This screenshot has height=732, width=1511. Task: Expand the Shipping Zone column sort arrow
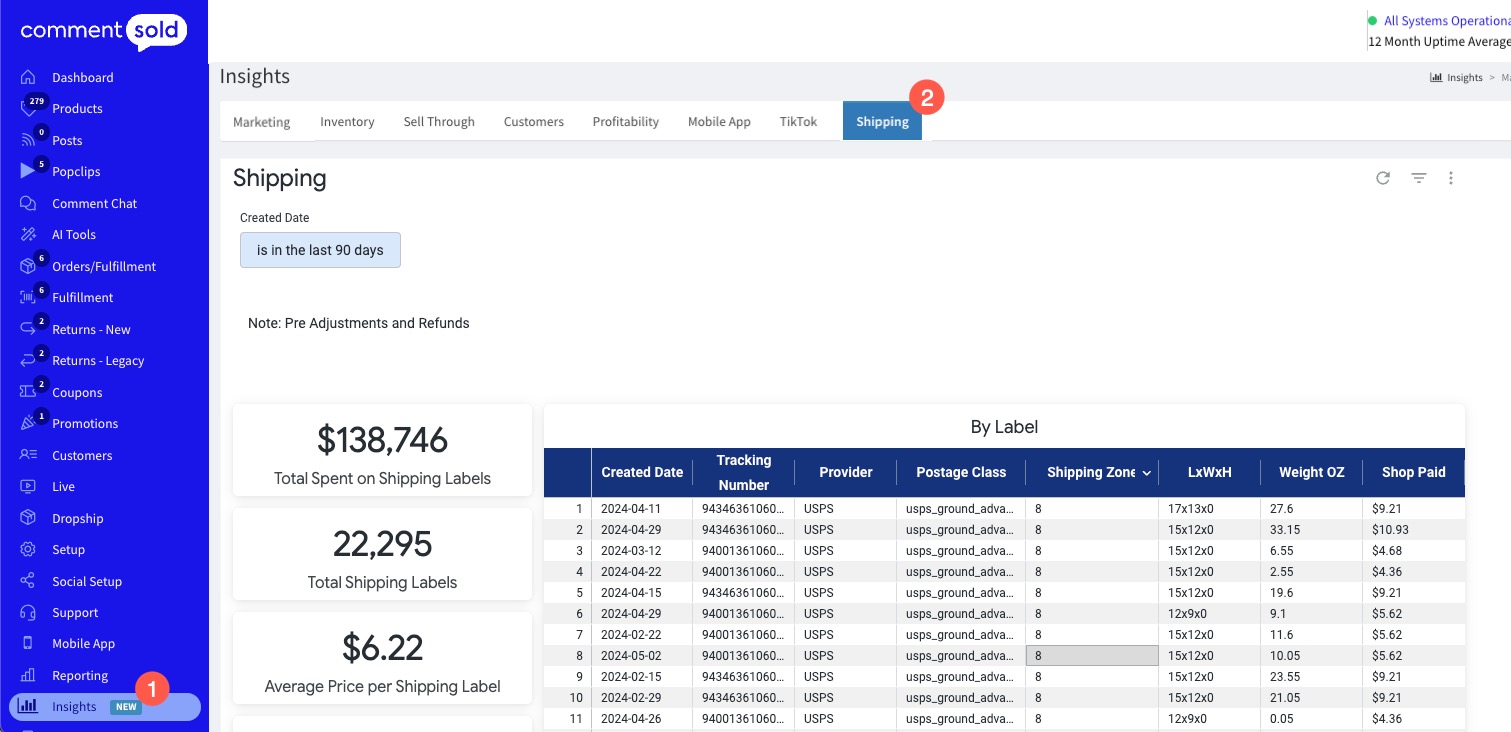click(x=1146, y=473)
